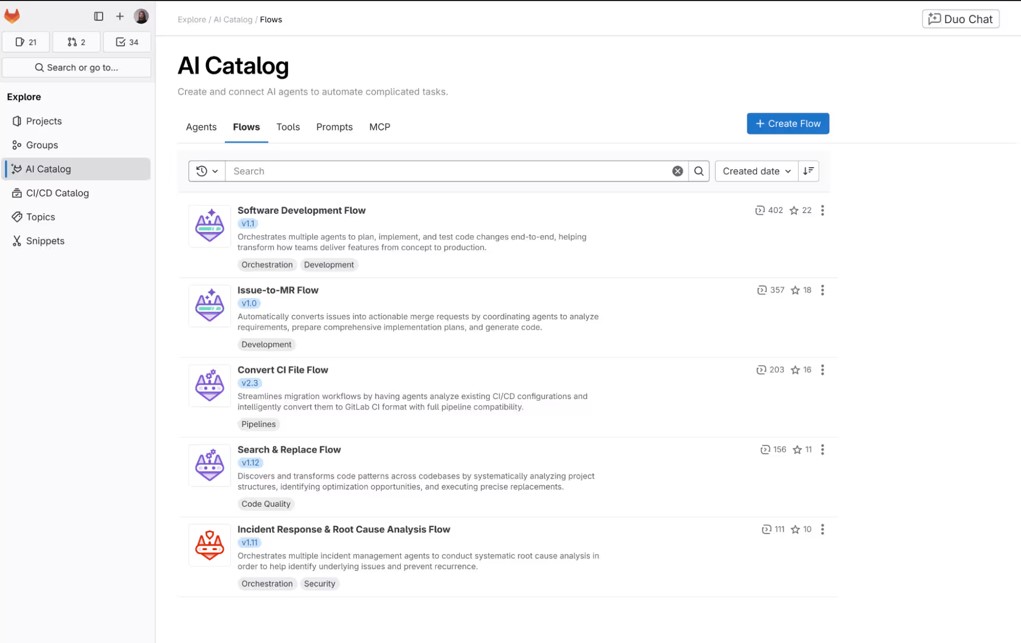Viewport: 1021px width, 643px height.
Task: Switch to the Prompts tab
Action: [334, 127]
